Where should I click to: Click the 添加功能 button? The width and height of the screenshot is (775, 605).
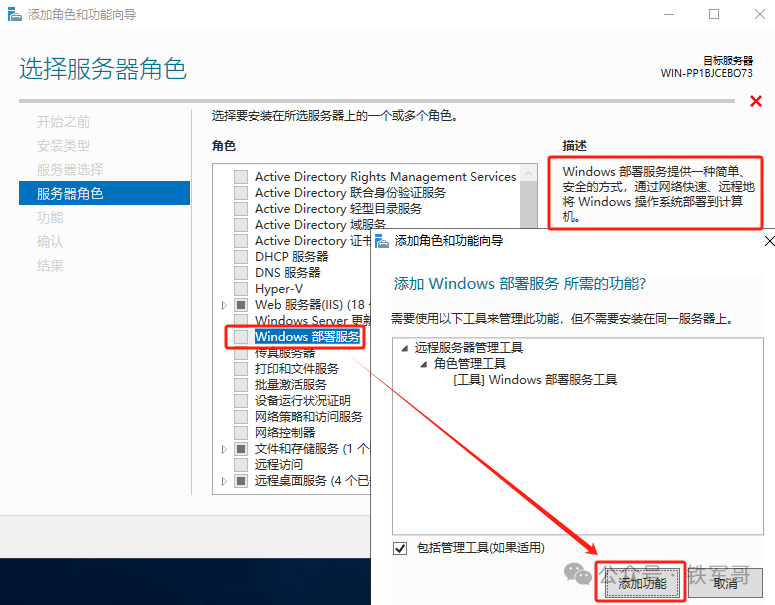[642, 583]
